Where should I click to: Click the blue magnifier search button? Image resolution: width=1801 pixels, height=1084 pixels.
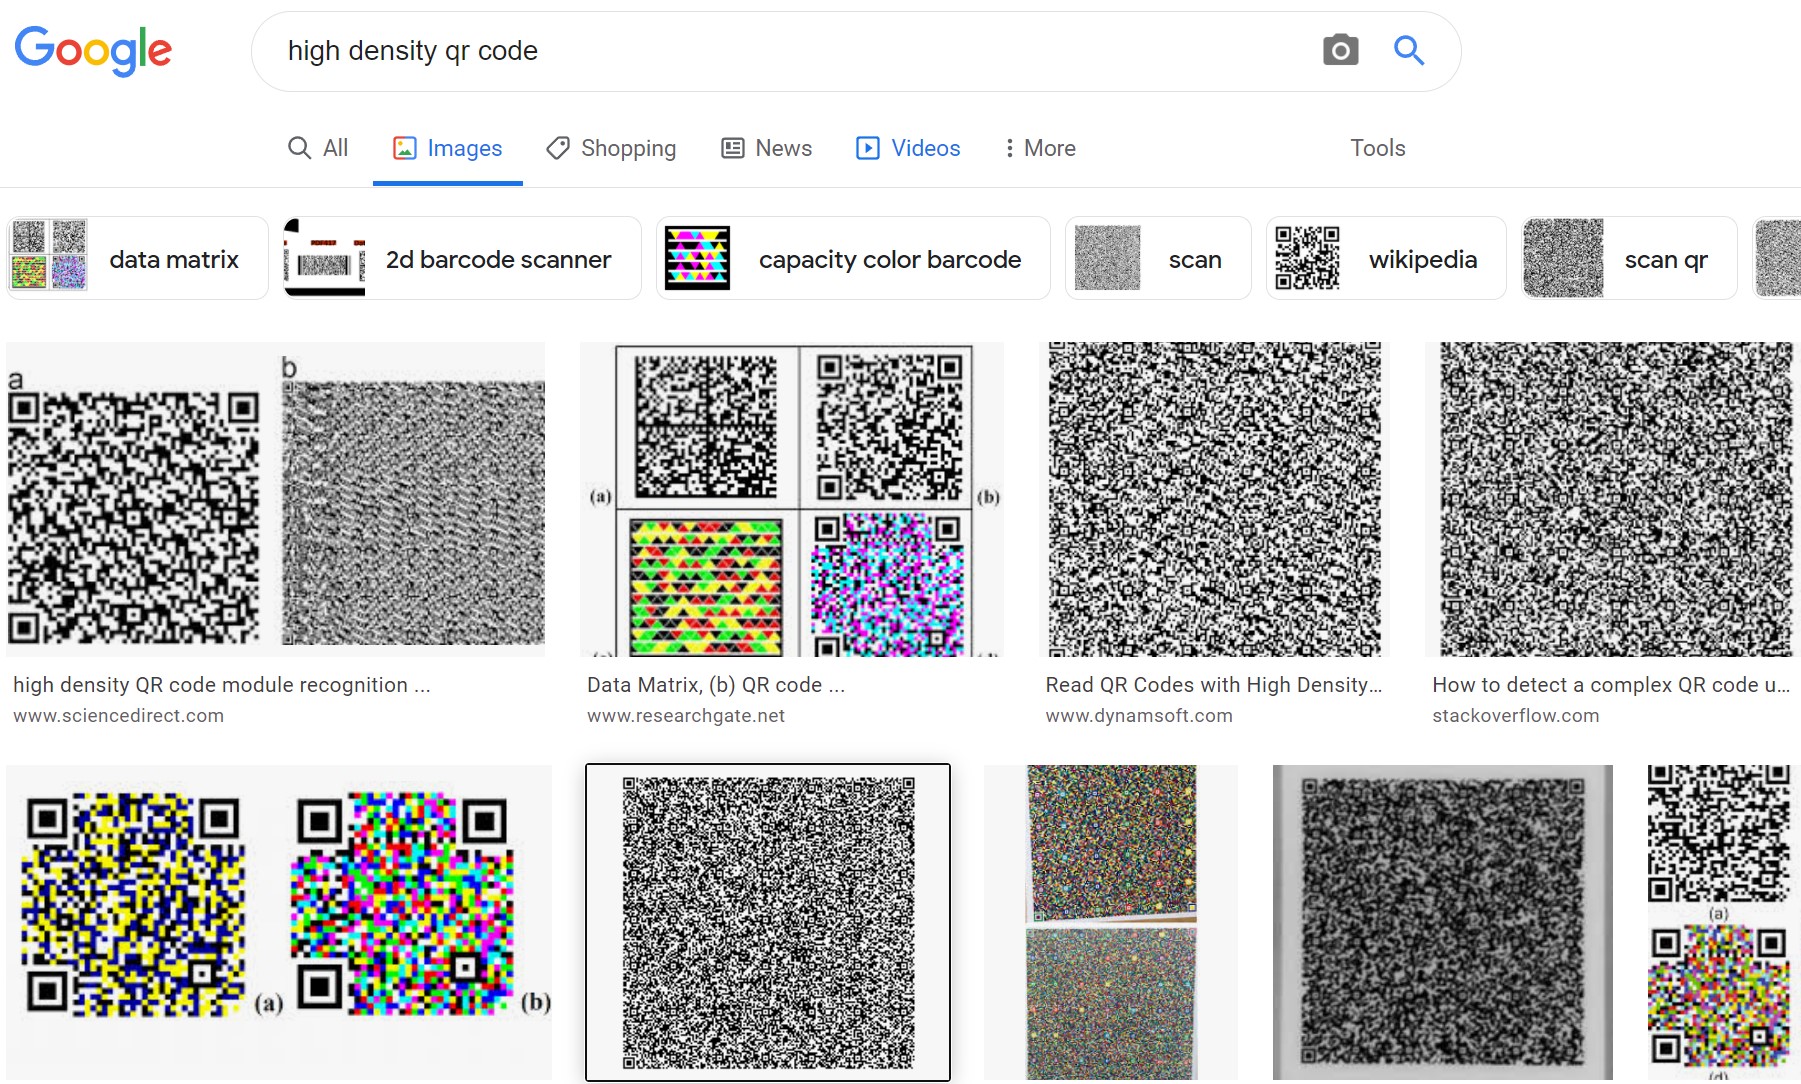click(1408, 50)
